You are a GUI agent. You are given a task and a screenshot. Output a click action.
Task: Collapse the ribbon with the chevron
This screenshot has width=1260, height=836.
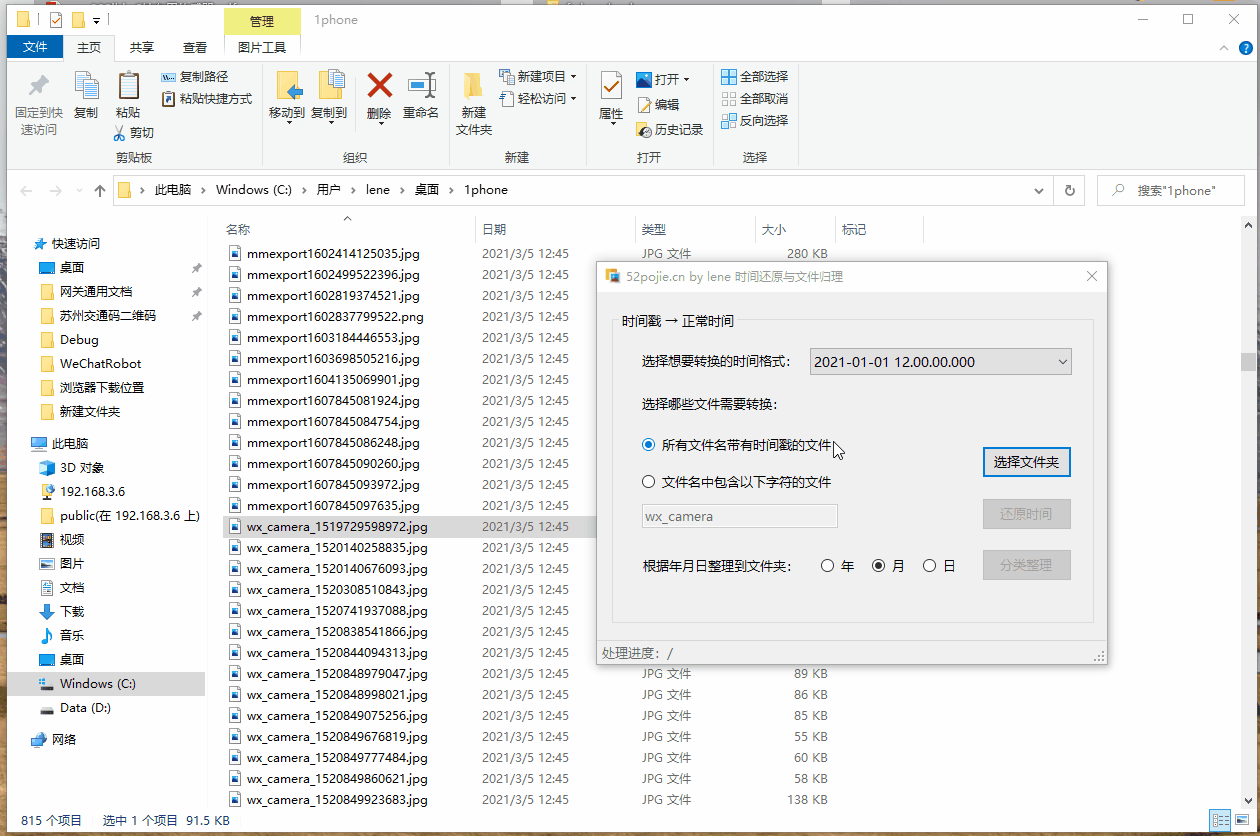pos(1223,46)
